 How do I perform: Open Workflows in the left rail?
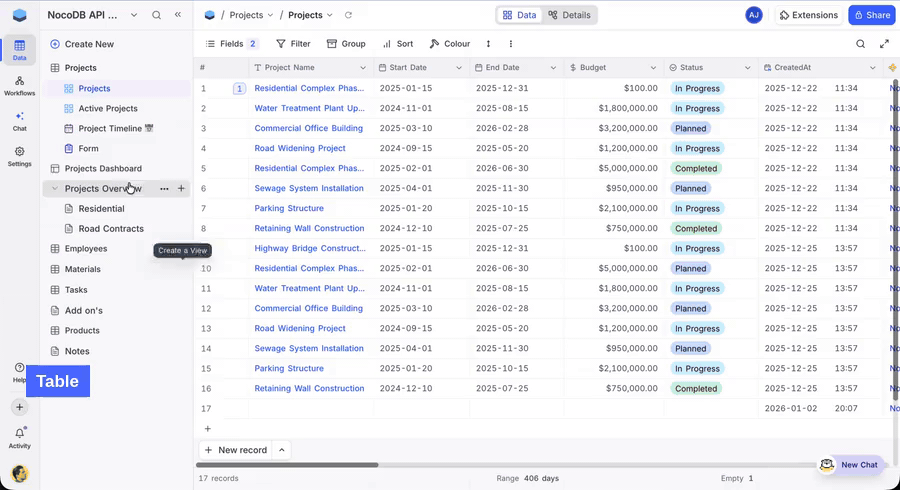pos(20,85)
